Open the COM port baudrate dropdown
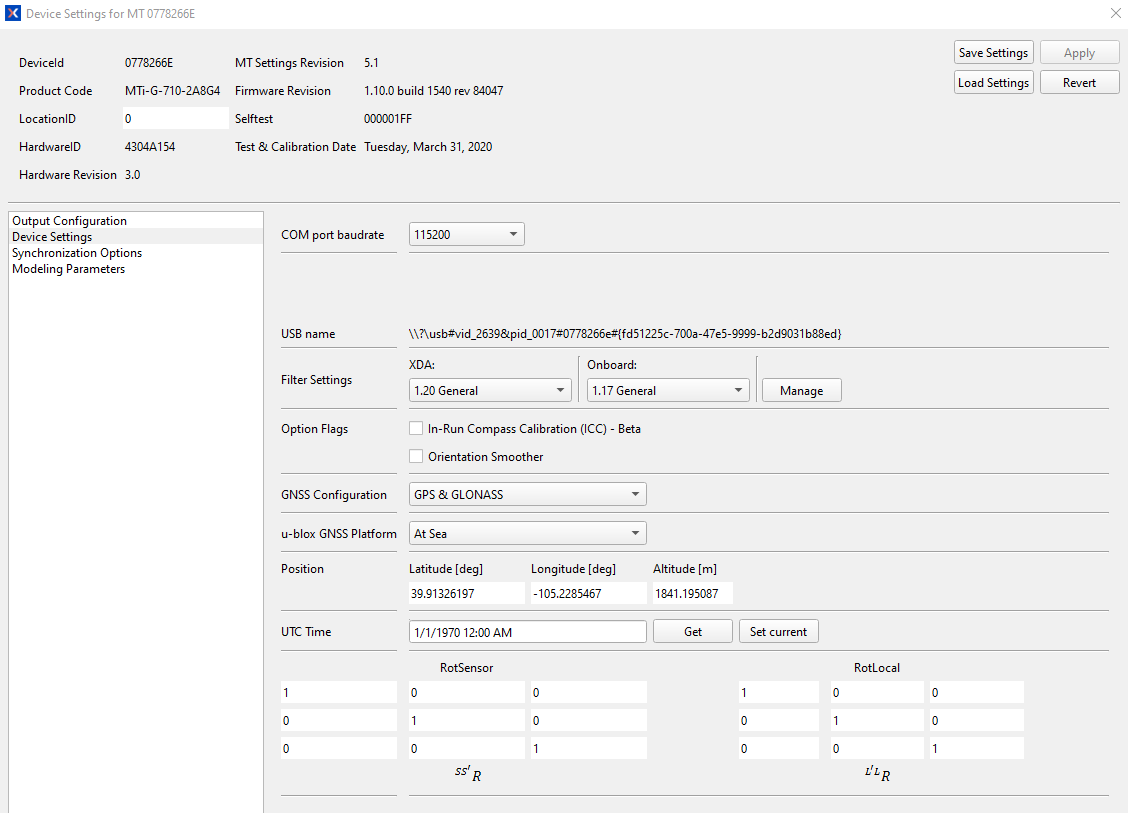 pyautogui.click(x=513, y=233)
